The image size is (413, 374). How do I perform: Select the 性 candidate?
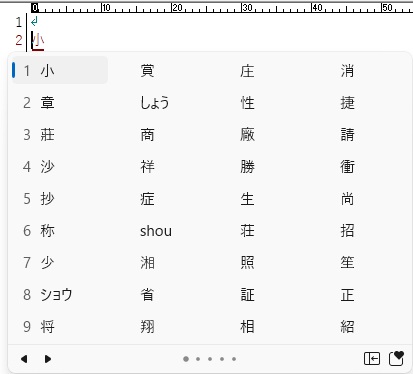(247, 103)
